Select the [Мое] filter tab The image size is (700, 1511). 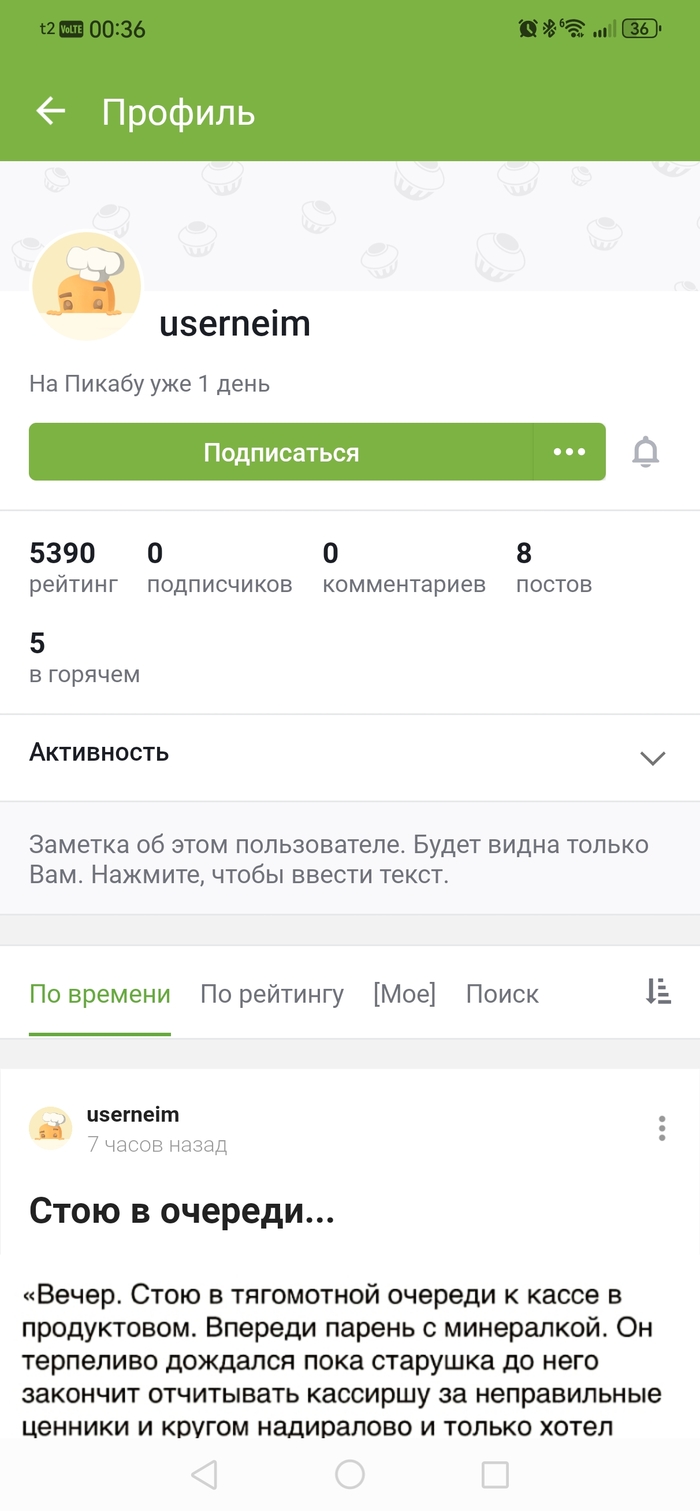(404, 994)
